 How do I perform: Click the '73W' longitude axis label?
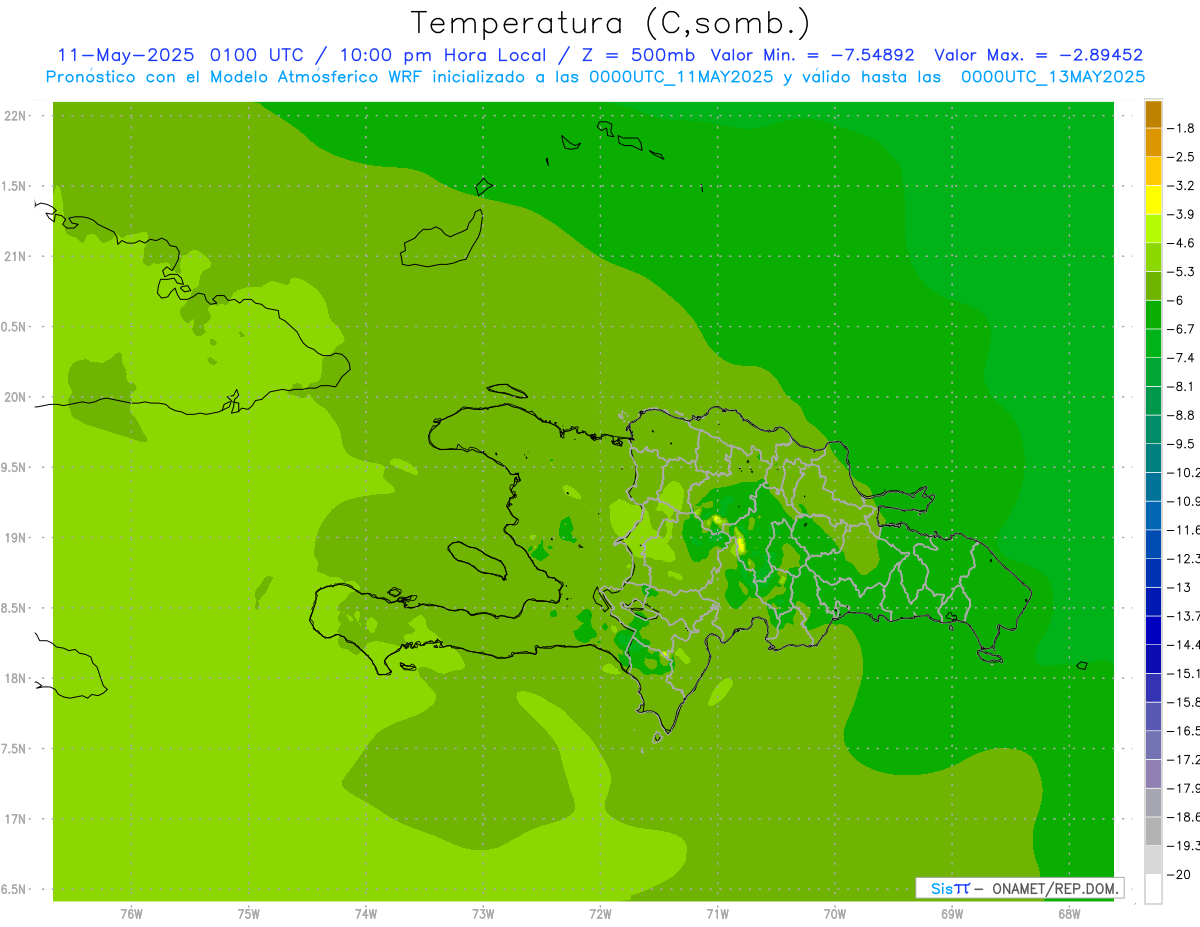click(483, 914)
